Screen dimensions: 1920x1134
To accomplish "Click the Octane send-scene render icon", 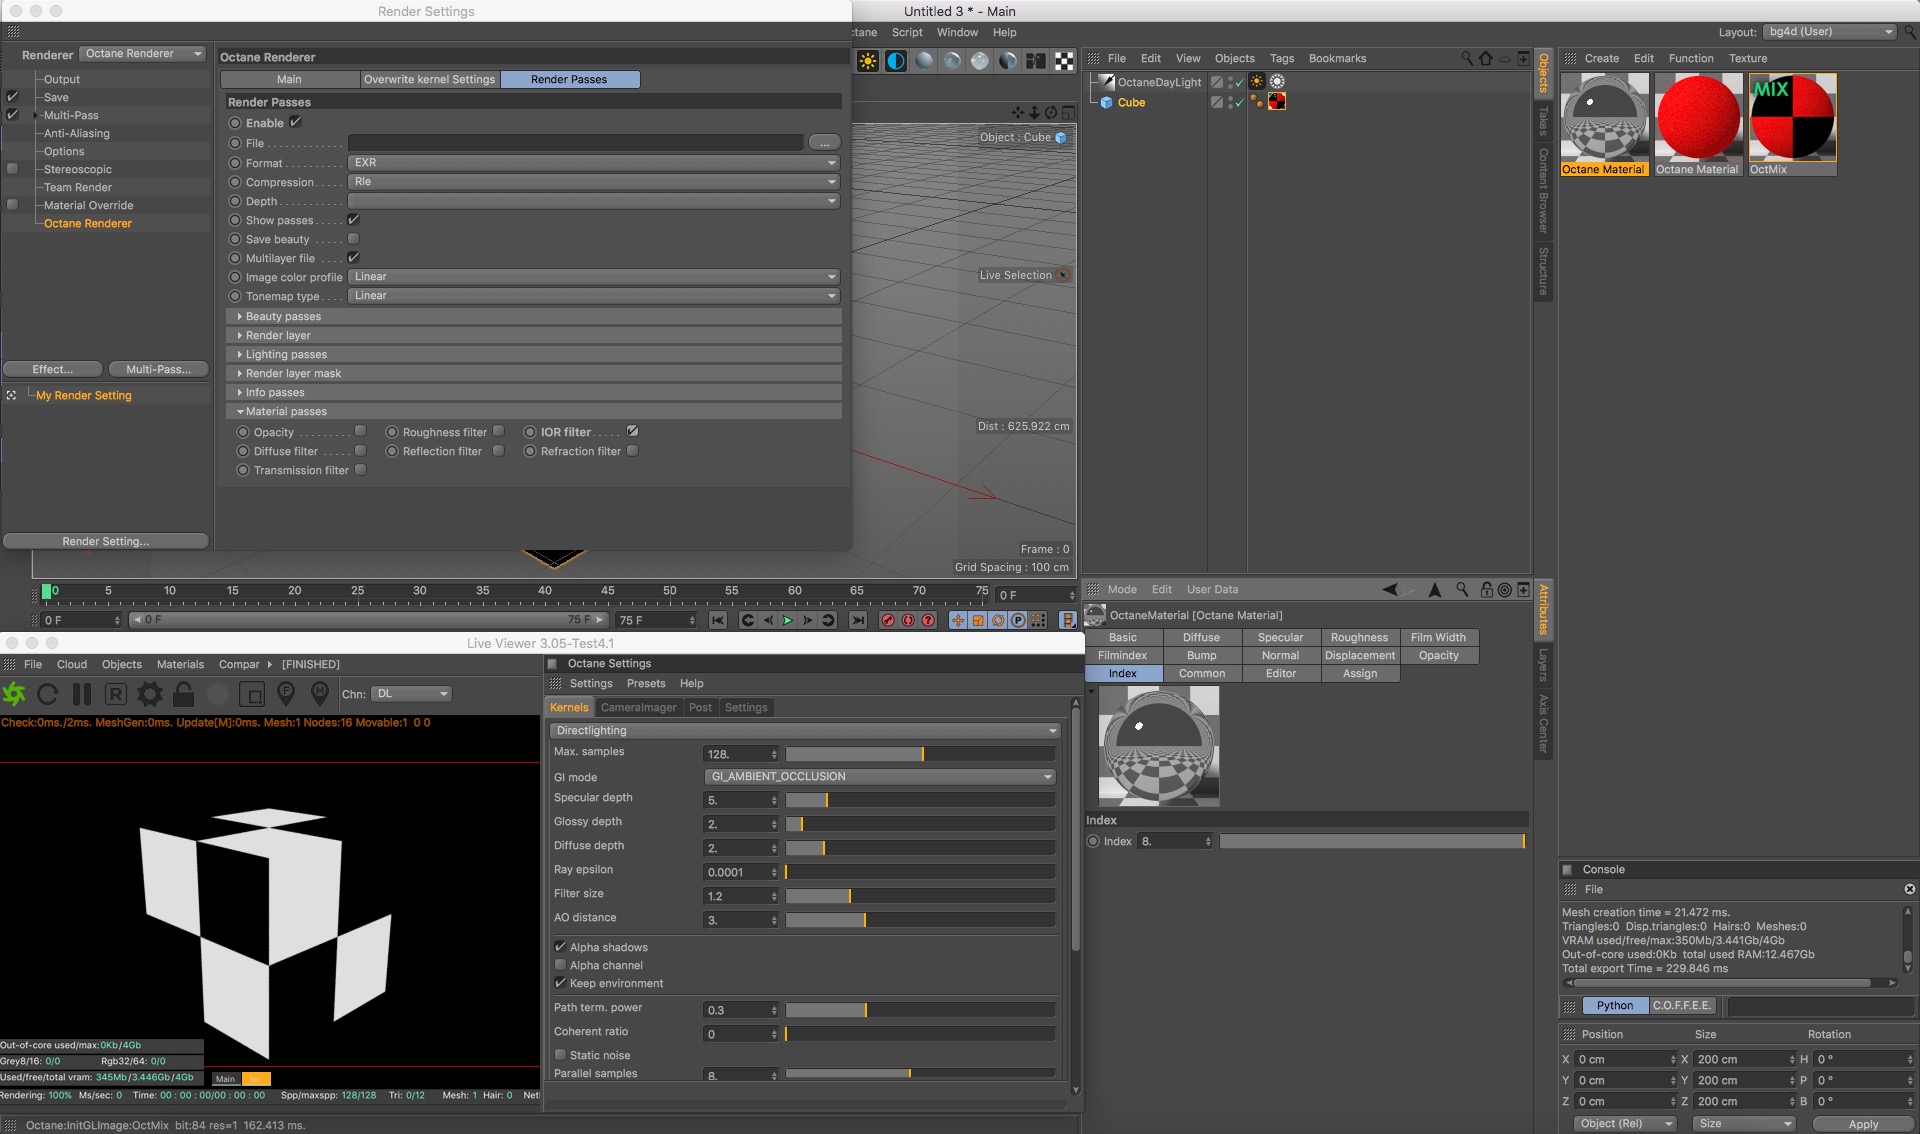I will tap(14, 693).
